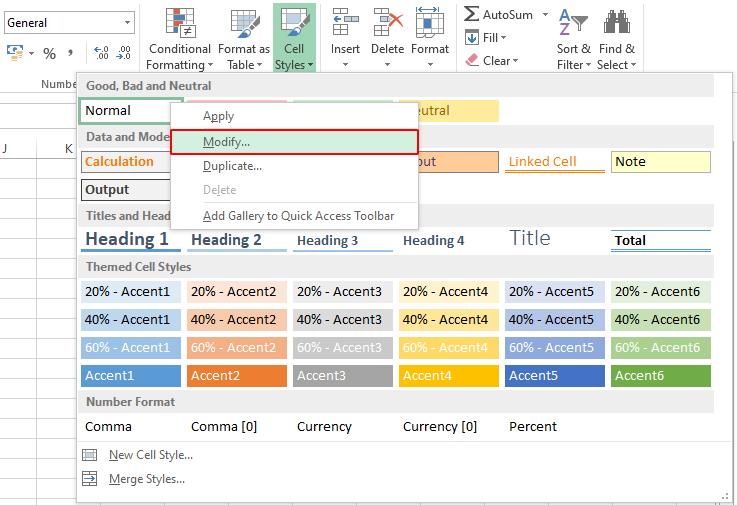The image size is (737, 505).
Task: Open Conditional Formatting icon
Action: [x=180, y=23]
